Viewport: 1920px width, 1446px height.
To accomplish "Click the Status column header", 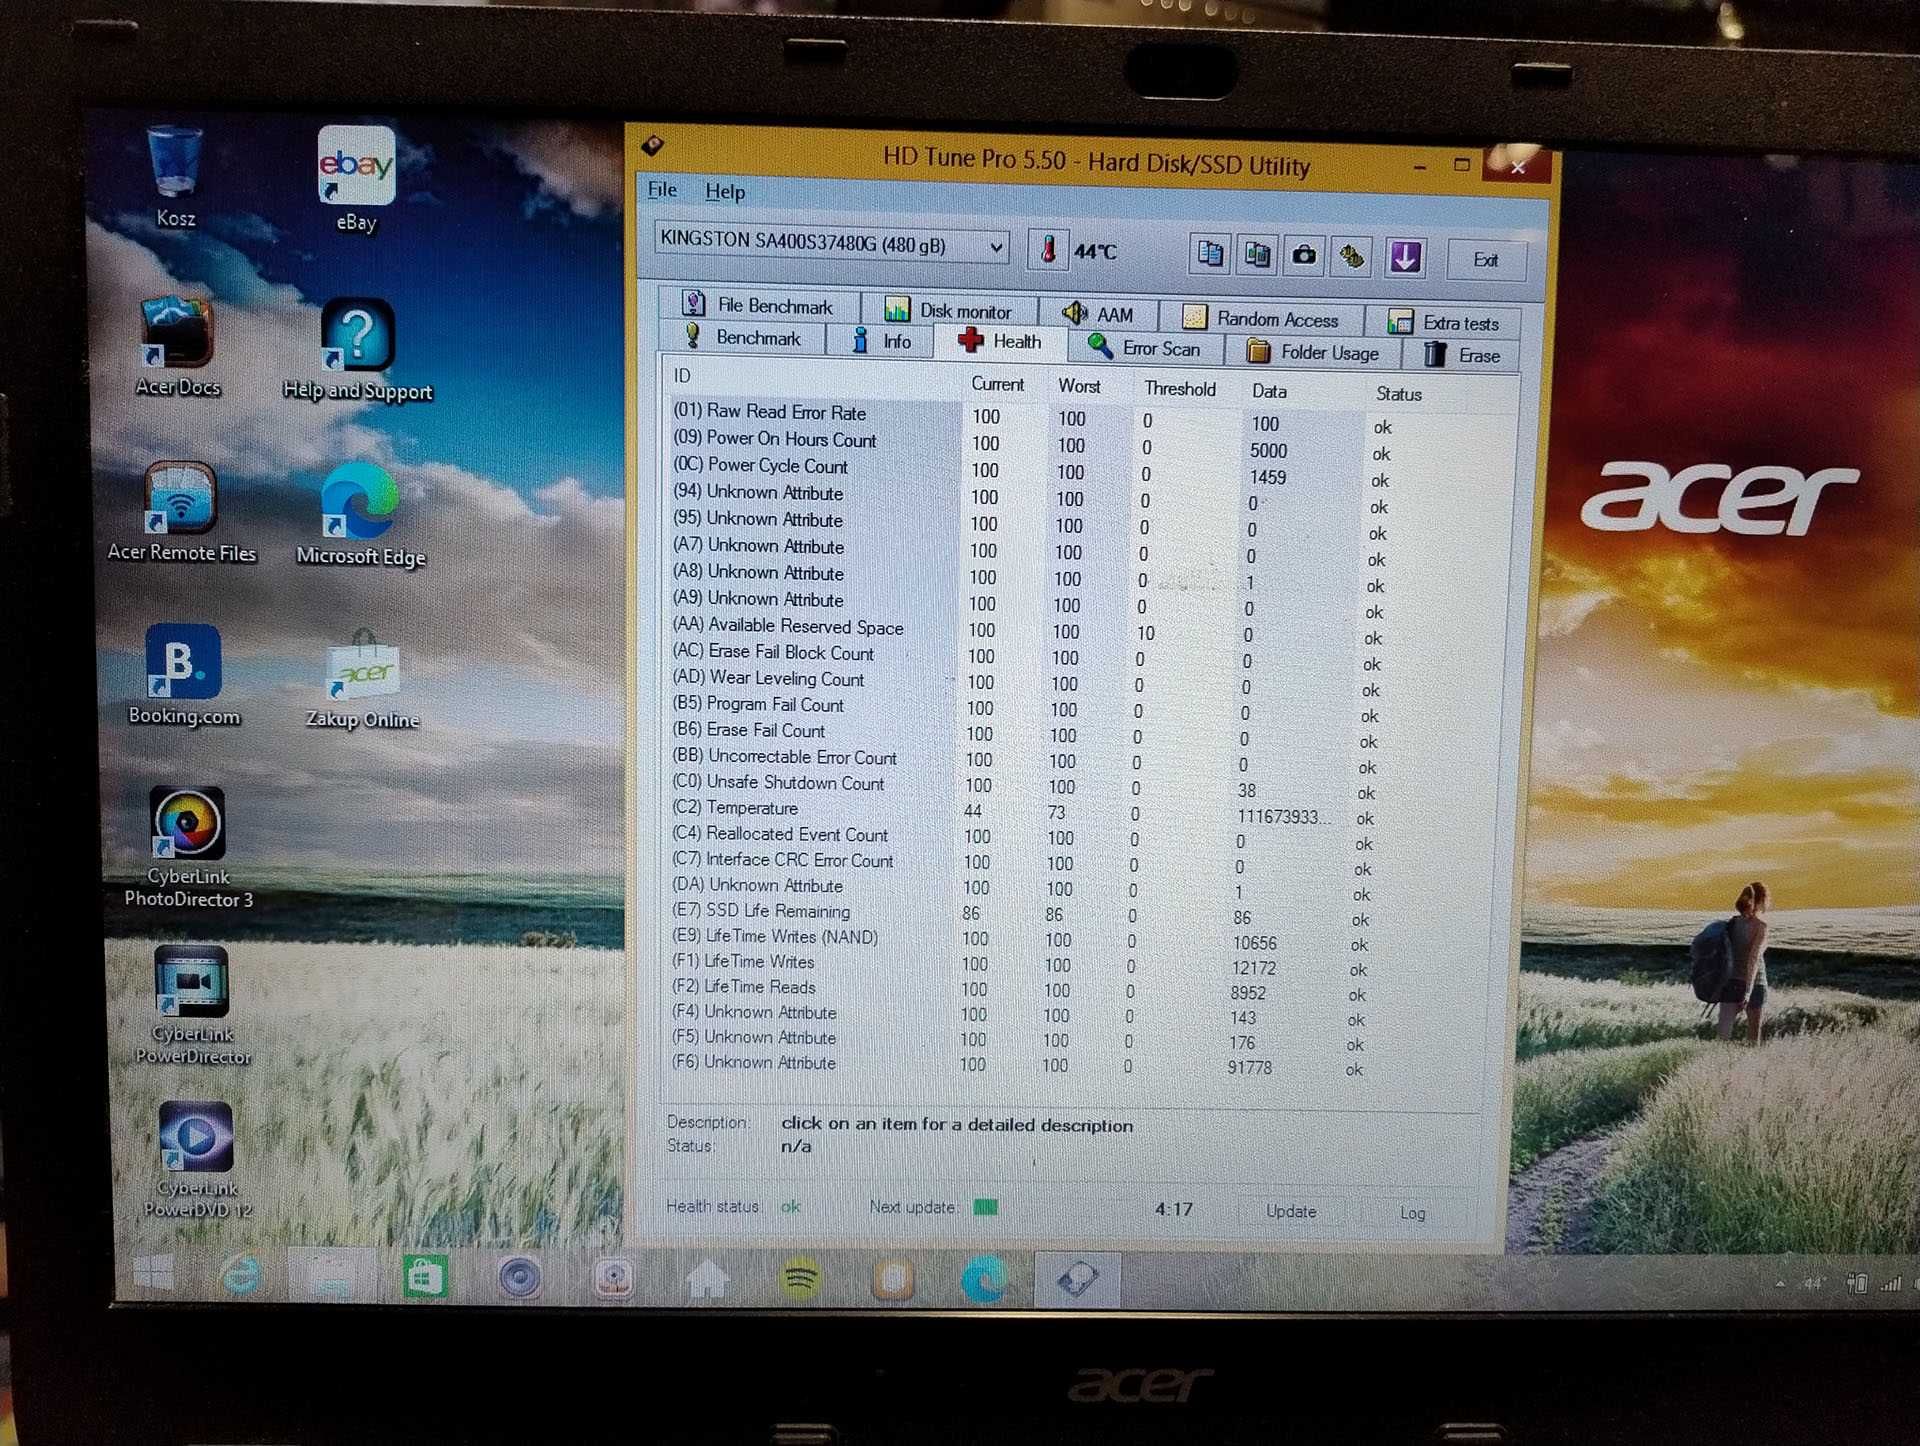I will pyautogui.click(x=1398, y=394).
